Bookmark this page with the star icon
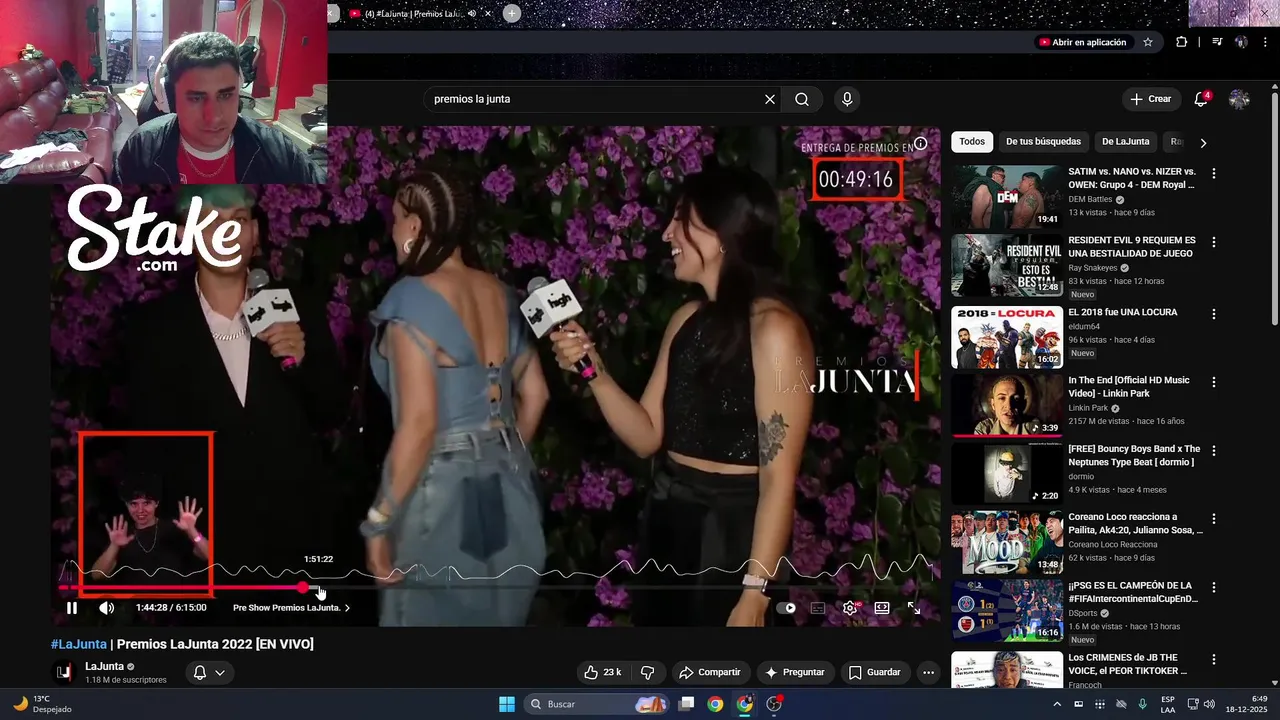 (1148, 42)
